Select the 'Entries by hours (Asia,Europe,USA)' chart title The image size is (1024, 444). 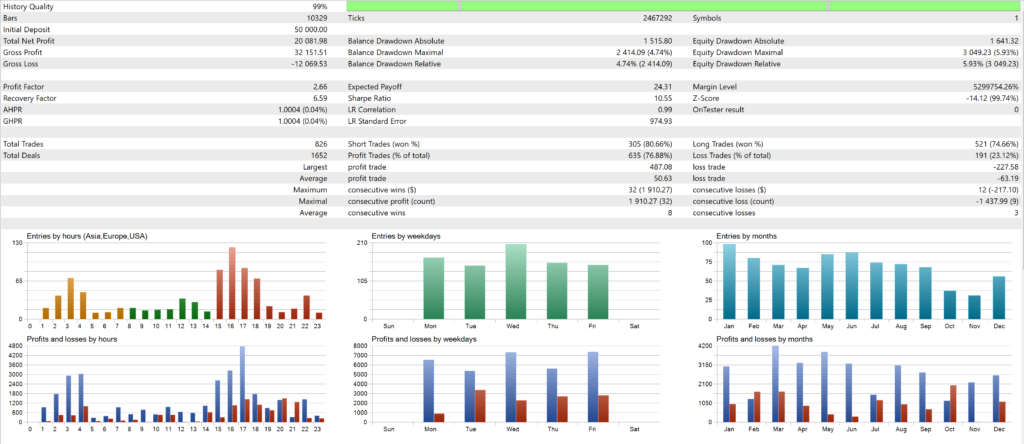point(87,236)
